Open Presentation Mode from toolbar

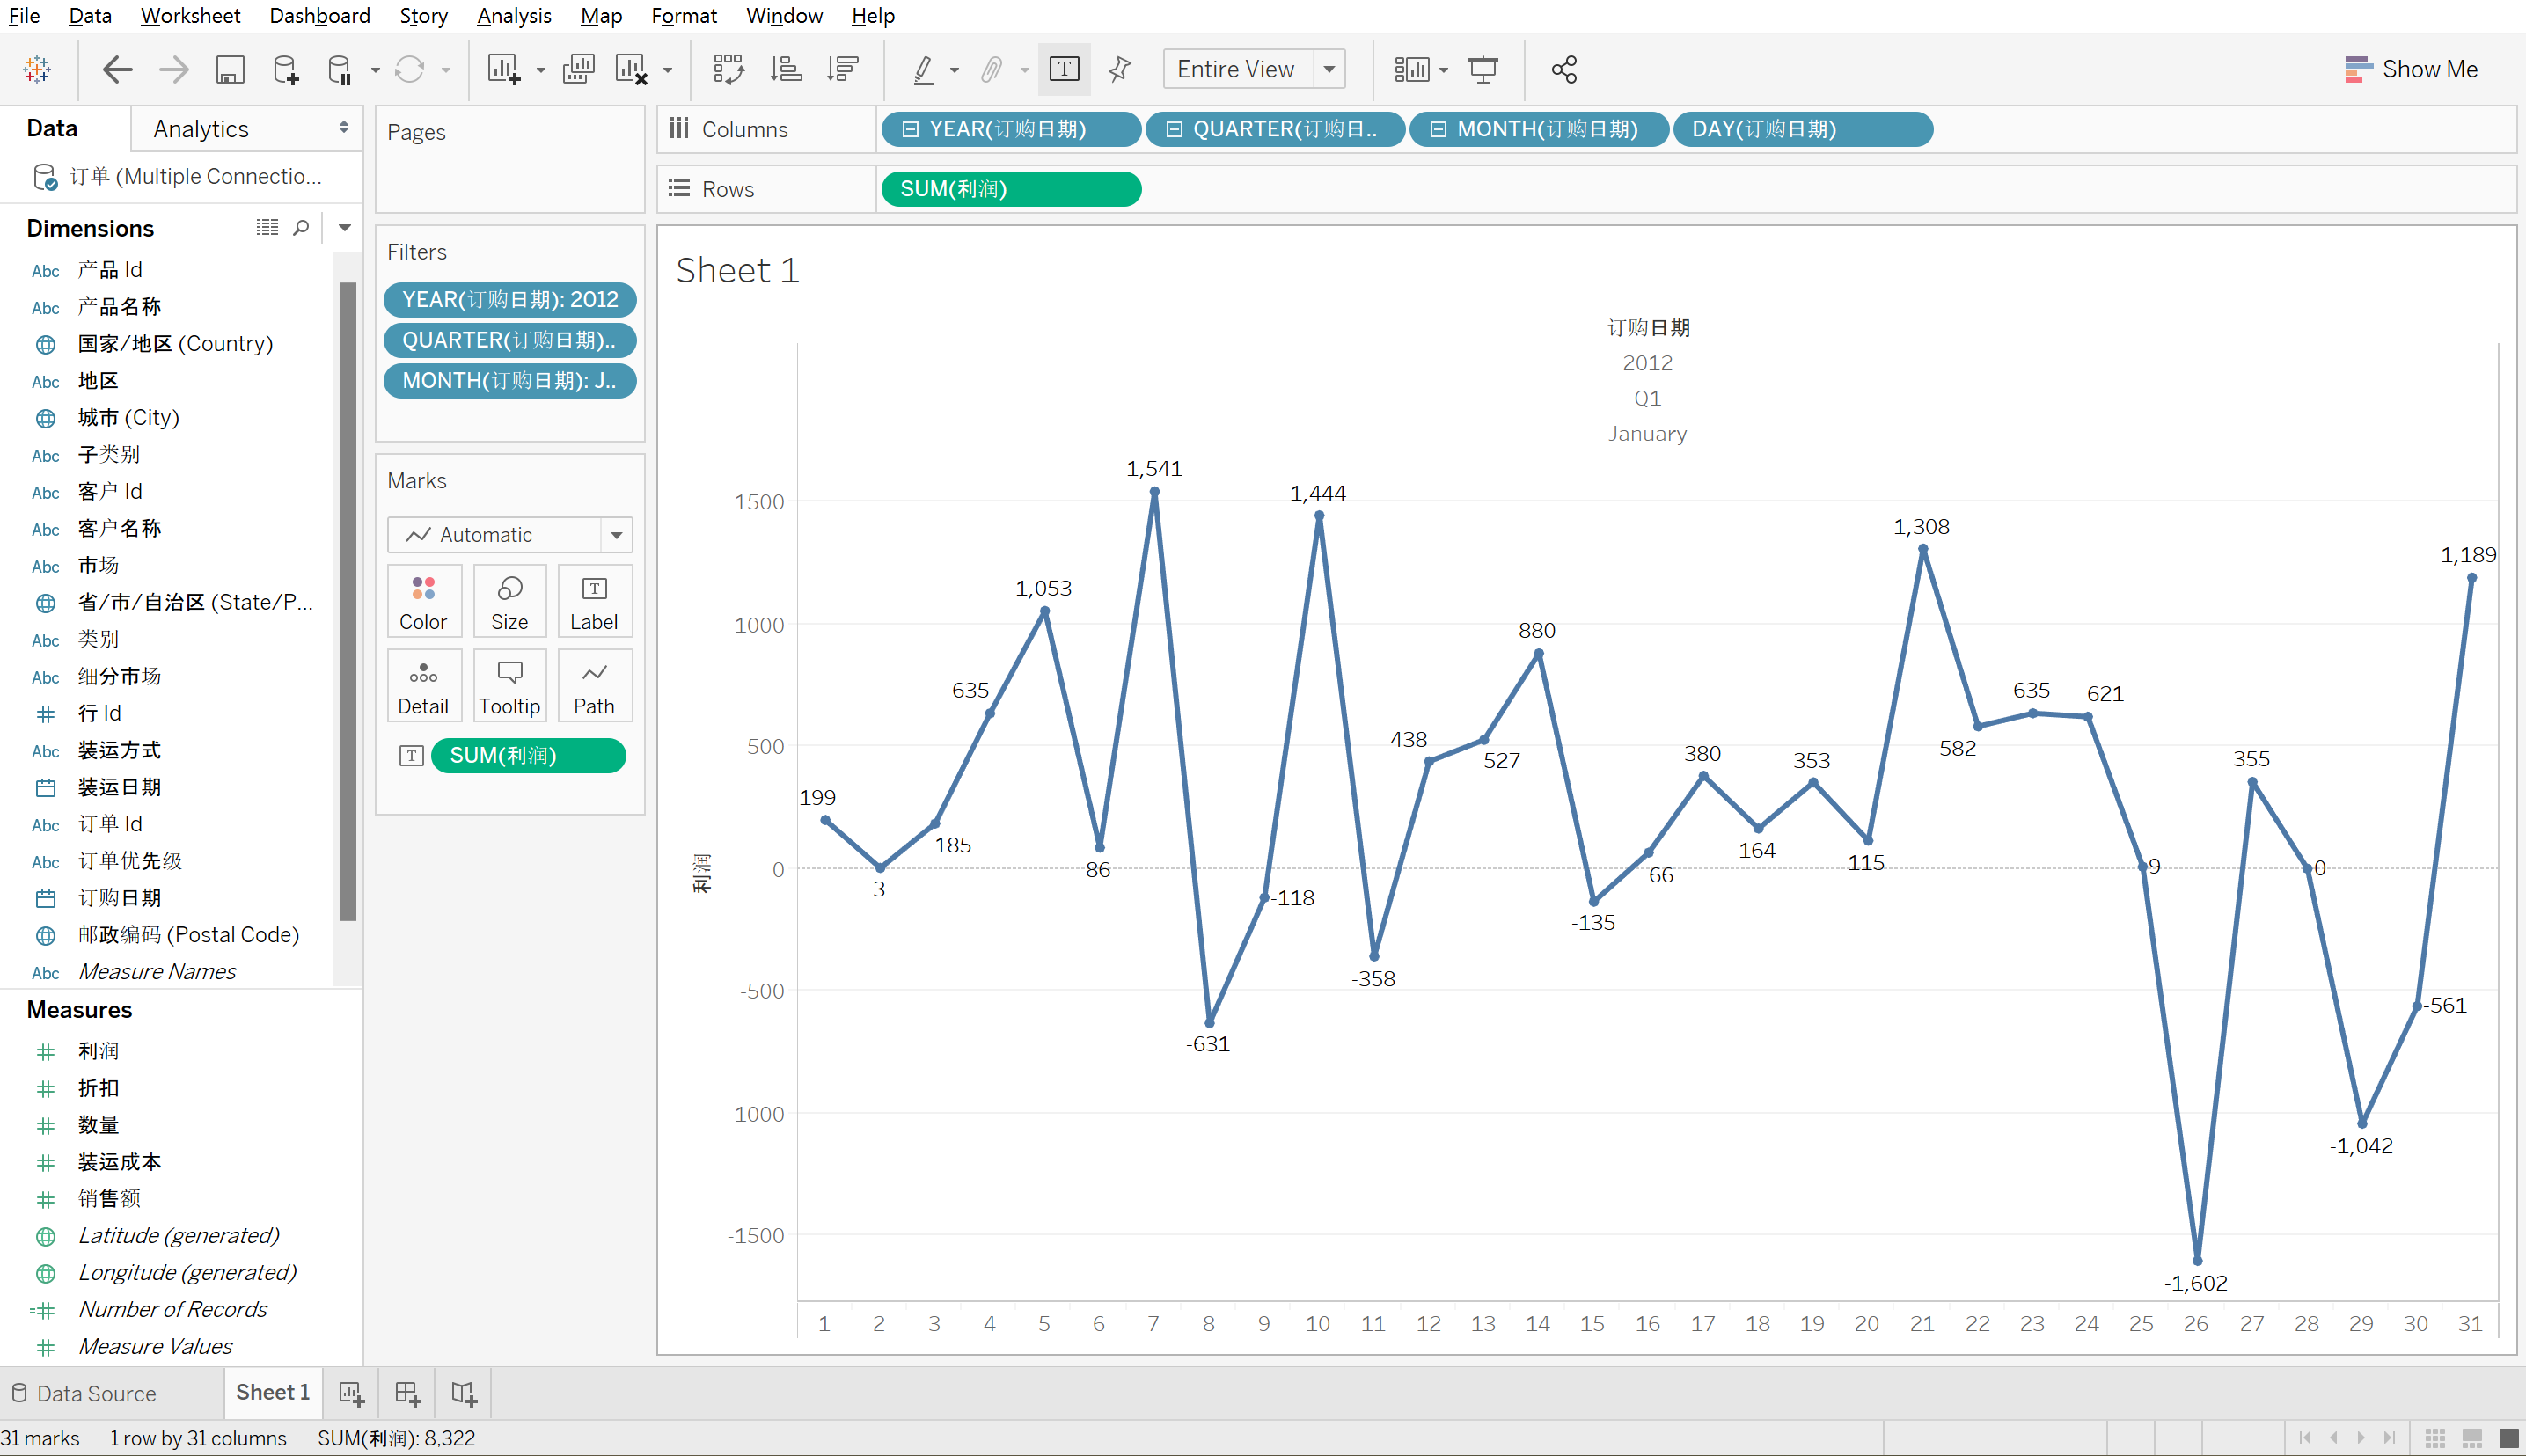coord(1482,69)
